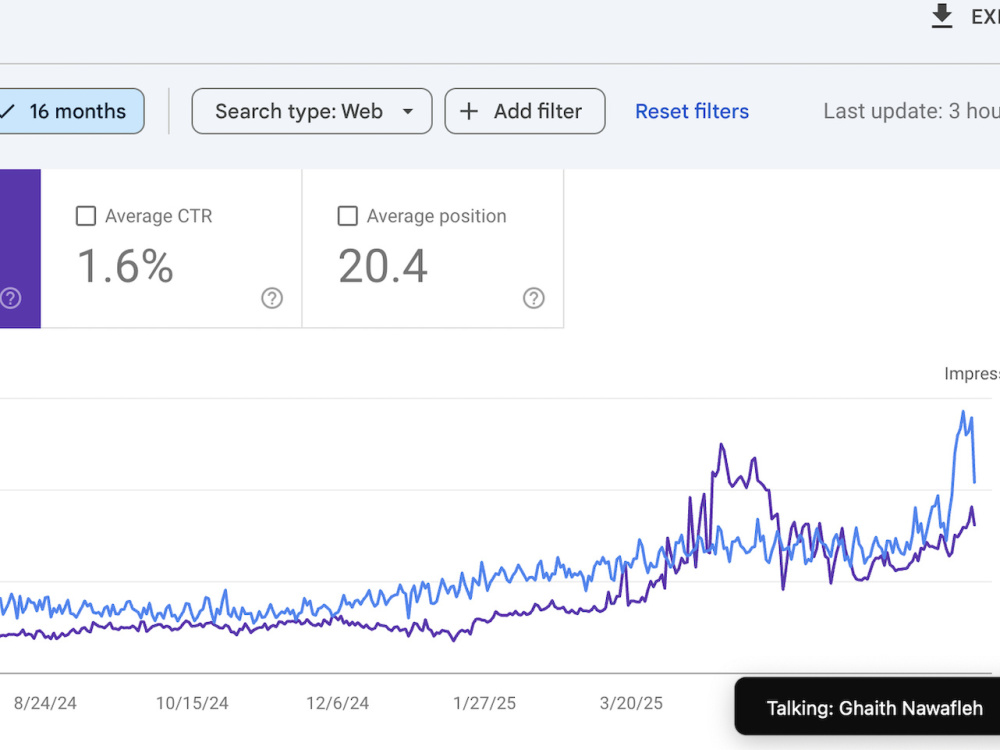This screenshot has height=750, width=1000.
Task: Click the 10/15/24 axis date label
Action: (x=192, y=703)
